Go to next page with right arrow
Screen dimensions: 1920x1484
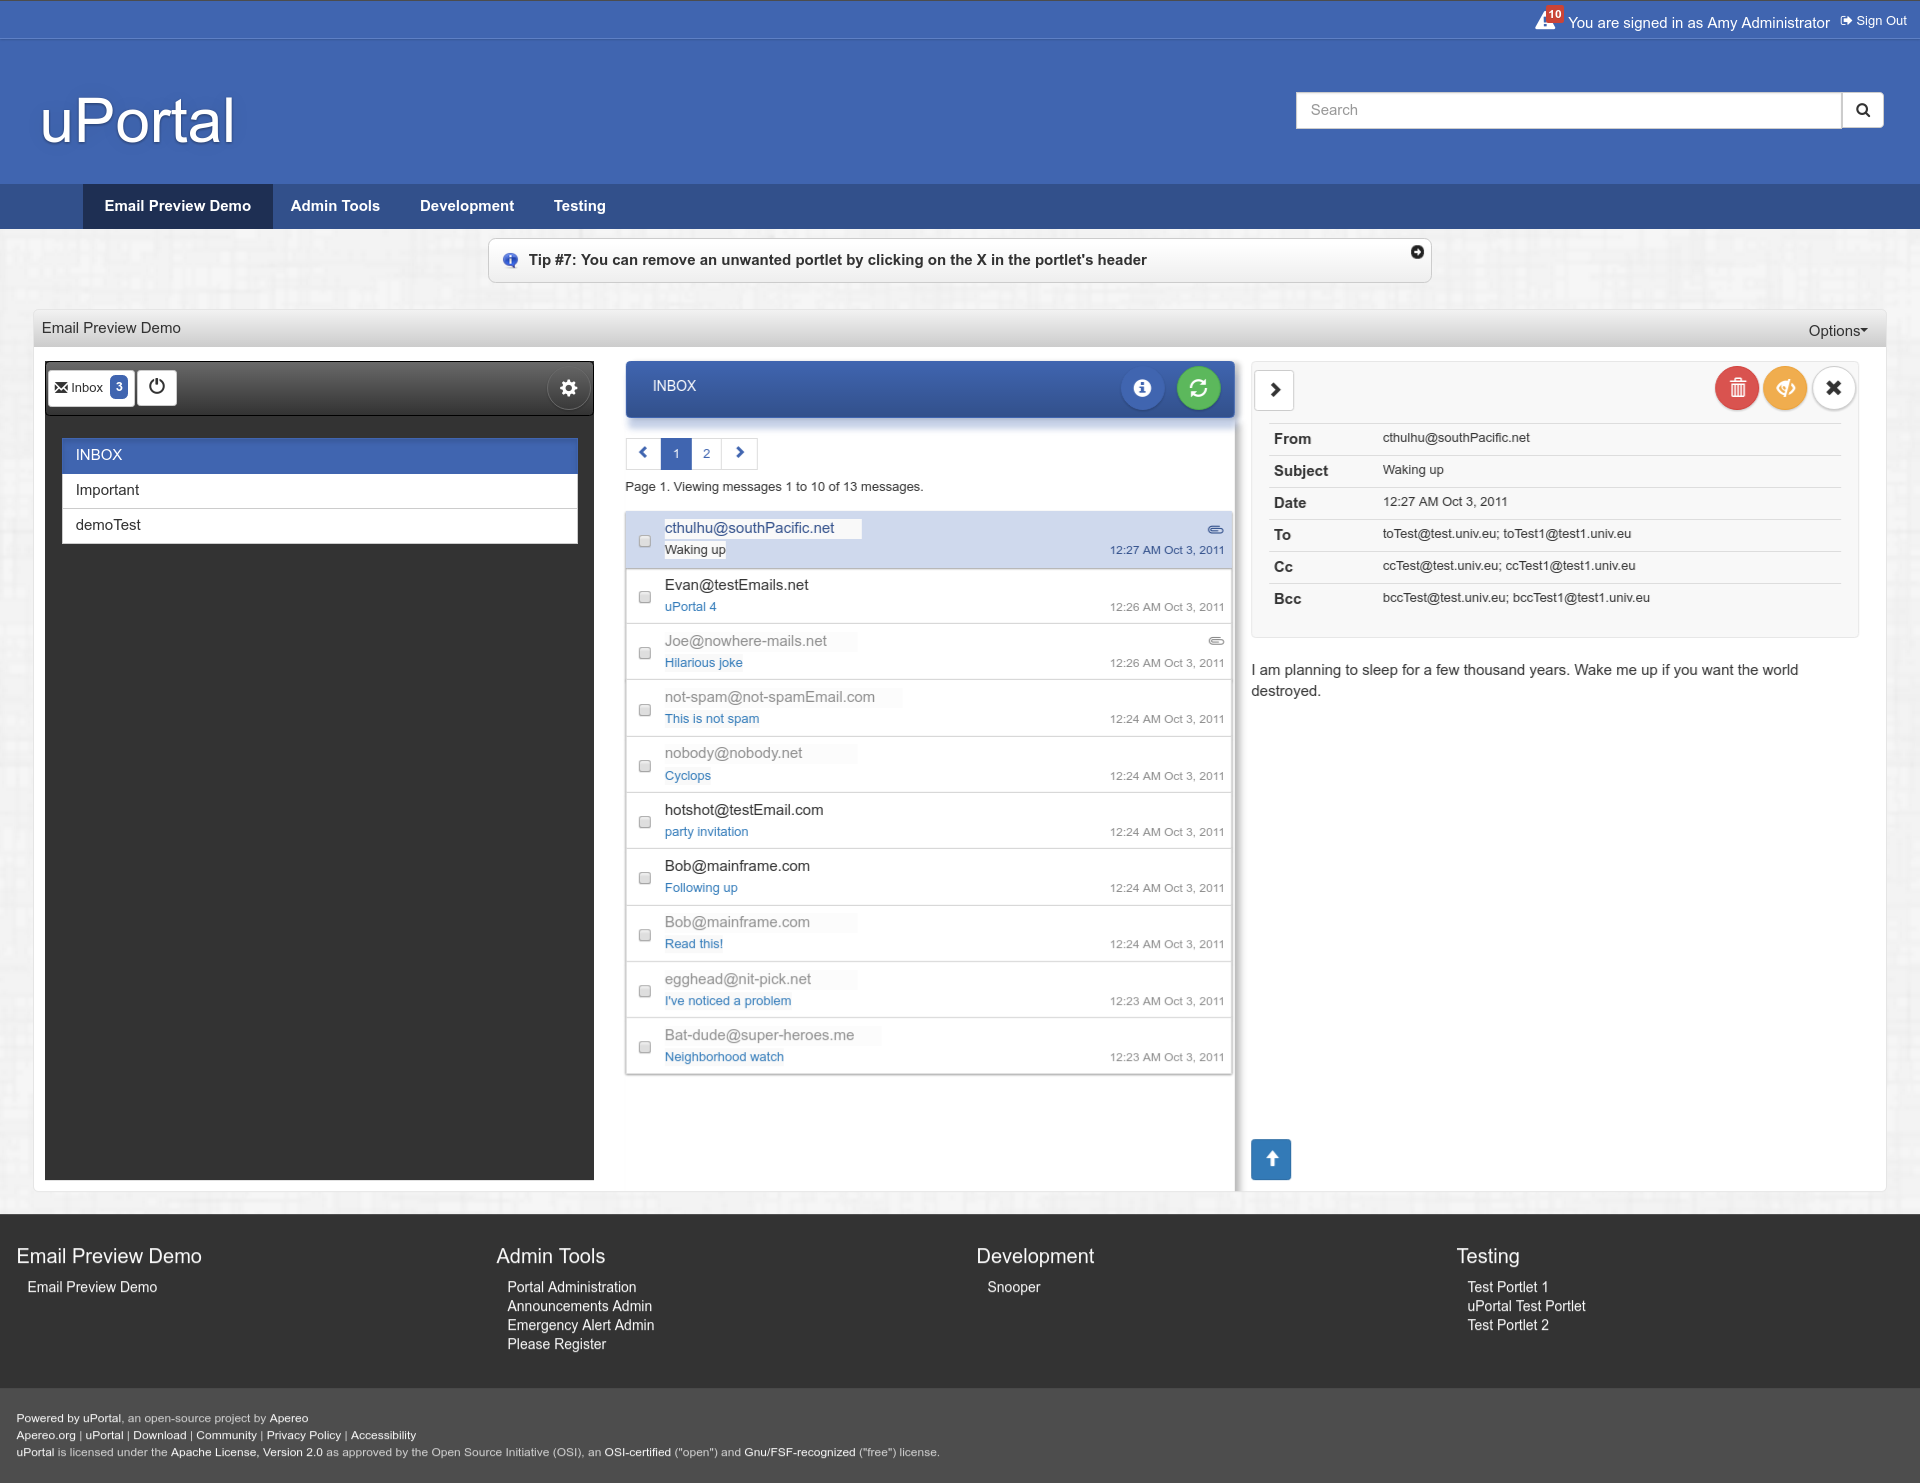tap(739, 453)
